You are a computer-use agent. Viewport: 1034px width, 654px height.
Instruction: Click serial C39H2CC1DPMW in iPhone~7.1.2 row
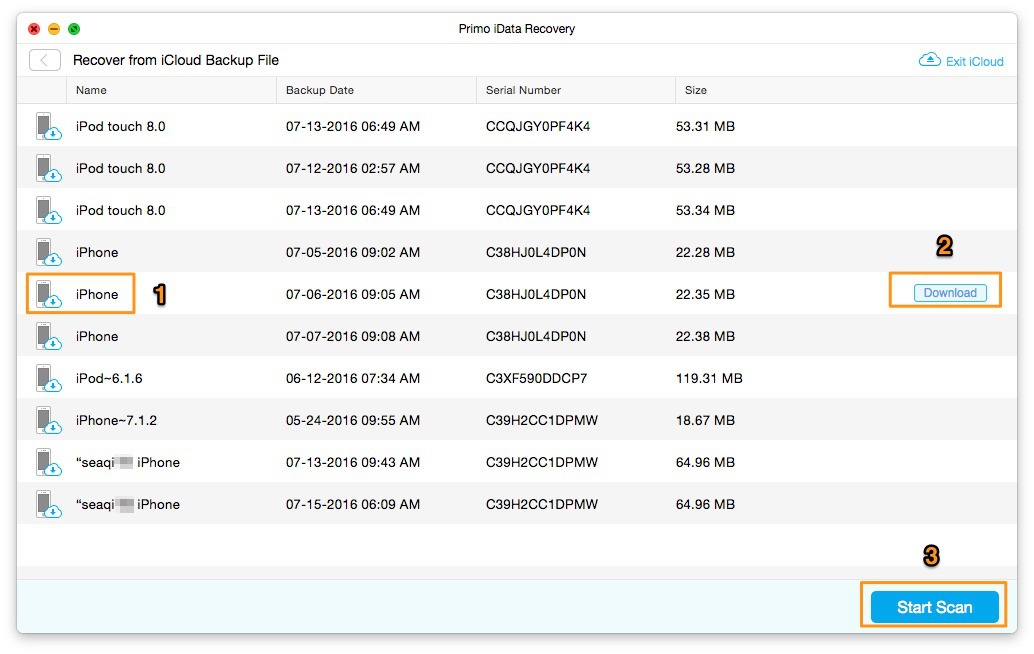541,421
